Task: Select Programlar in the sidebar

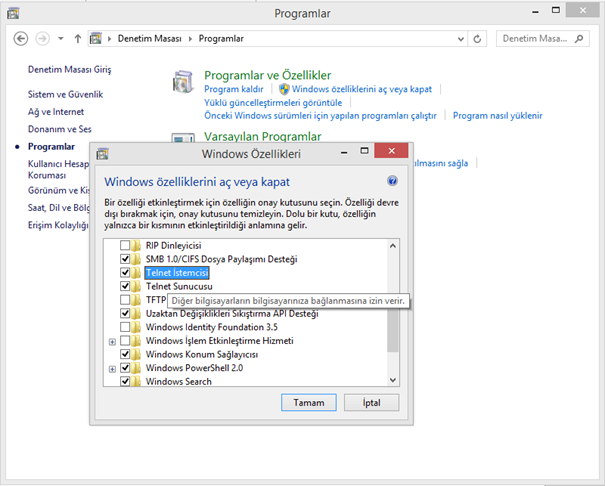Action: [x=51, y=147]
